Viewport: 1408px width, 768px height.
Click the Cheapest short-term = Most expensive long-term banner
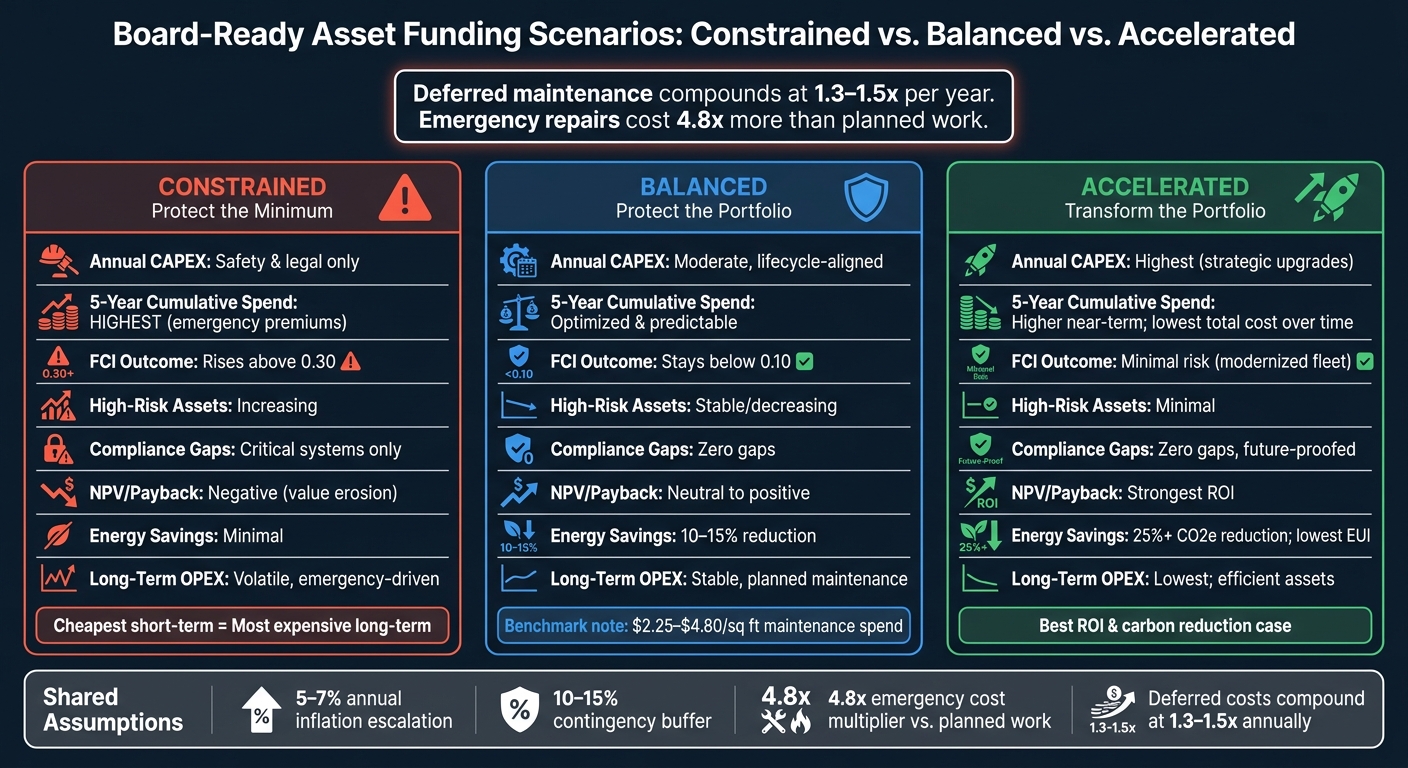pos(242,626)
